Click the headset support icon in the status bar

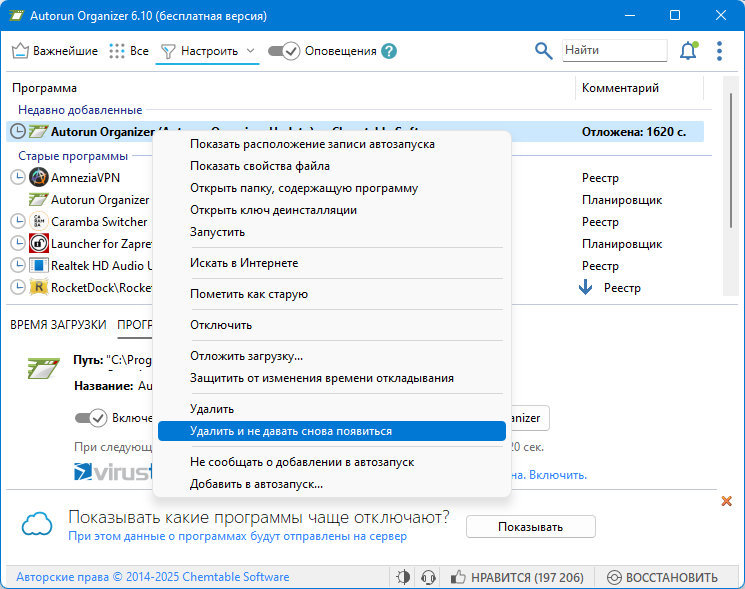[x=428, y=577]
